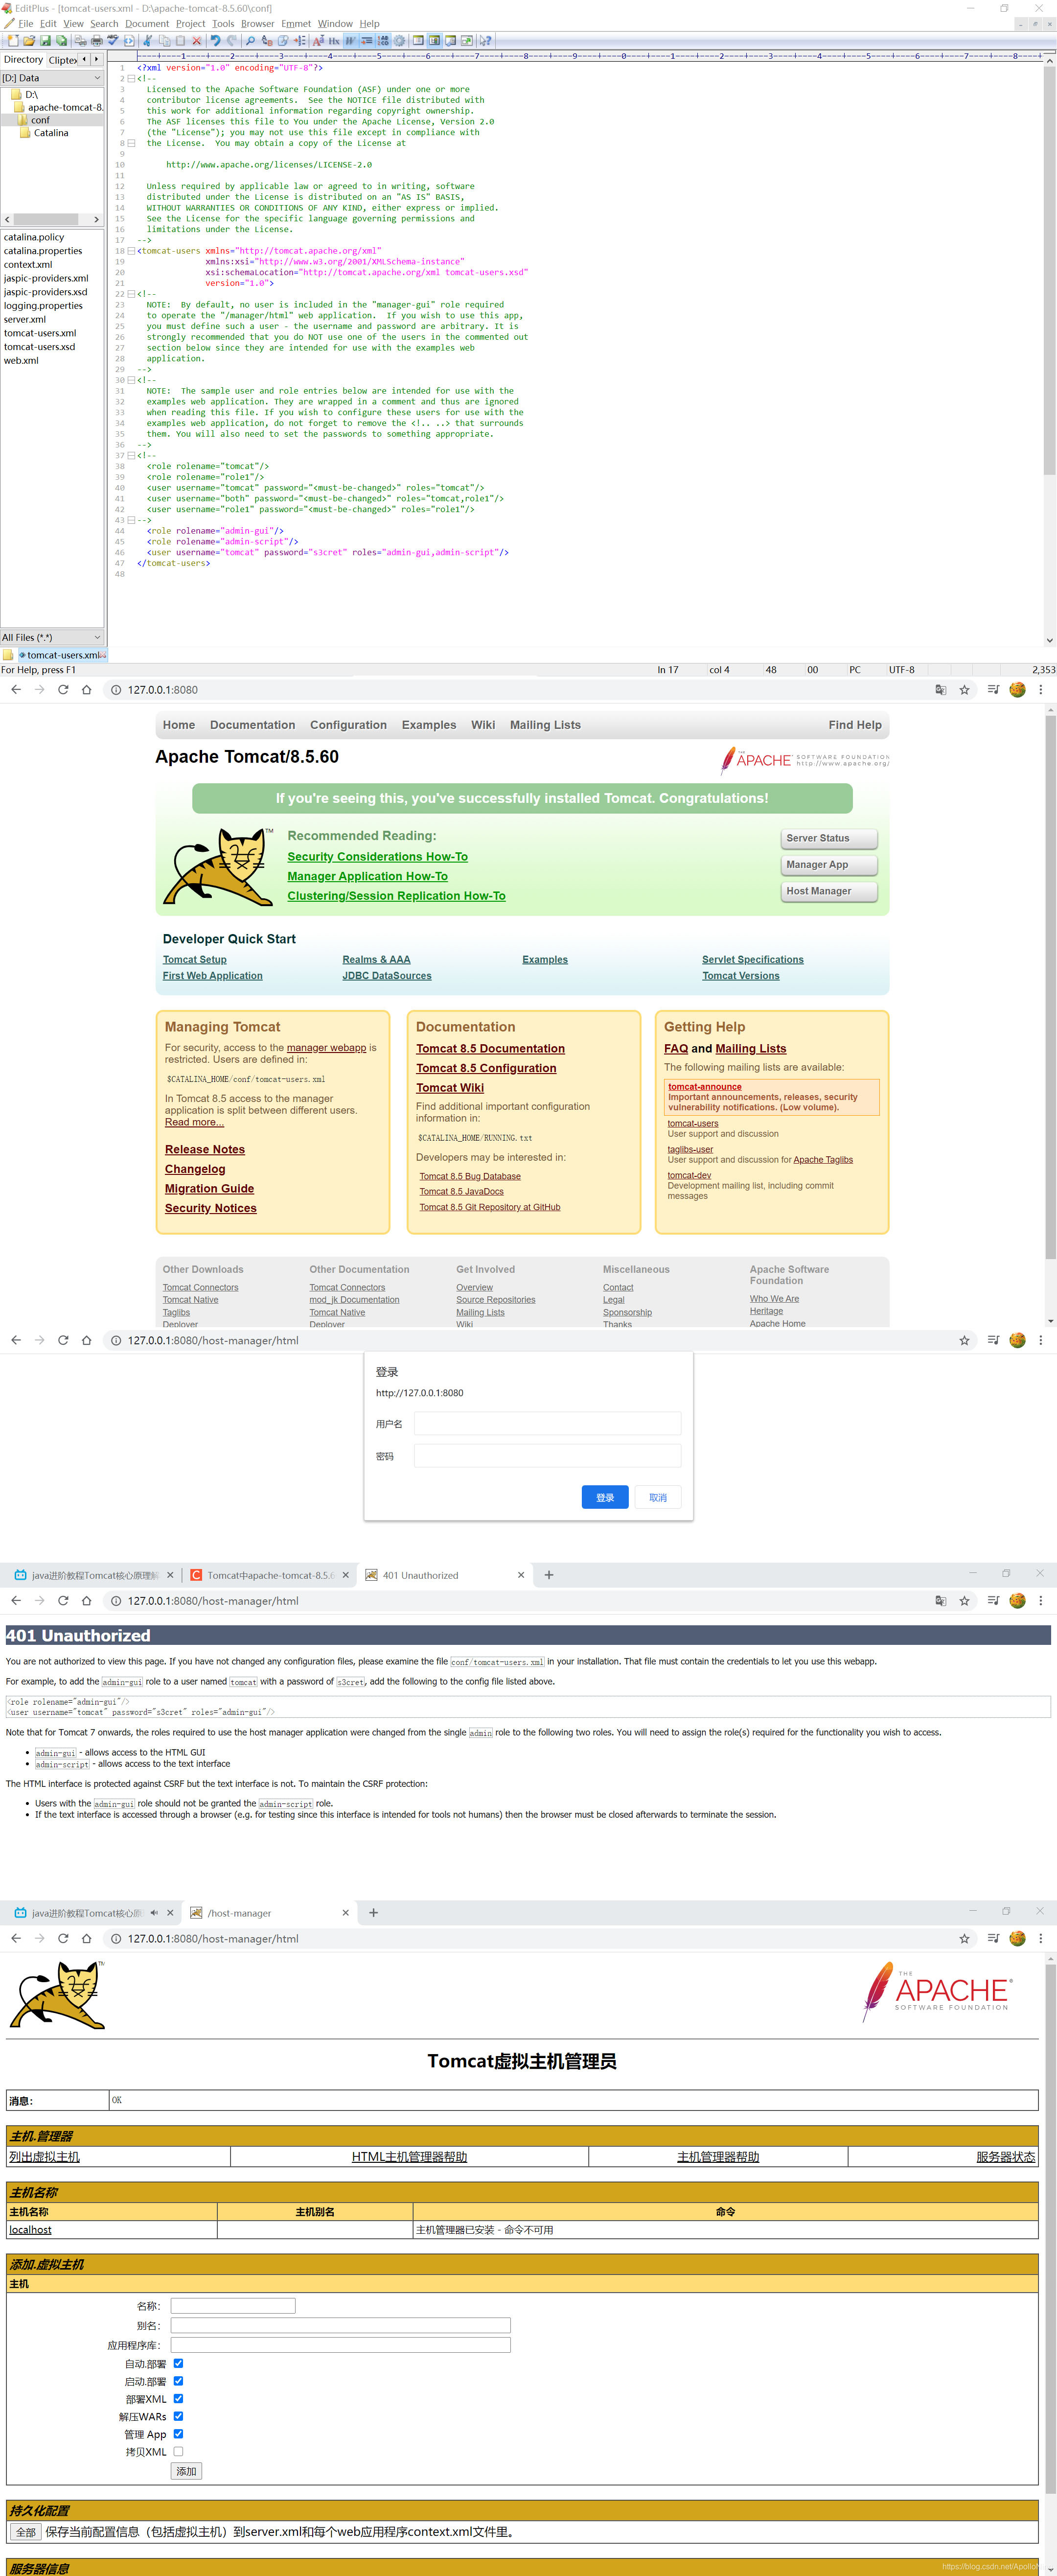Open the File menu in EditPlus
Screen dimensions: 1057x2576
click(25, 23)
